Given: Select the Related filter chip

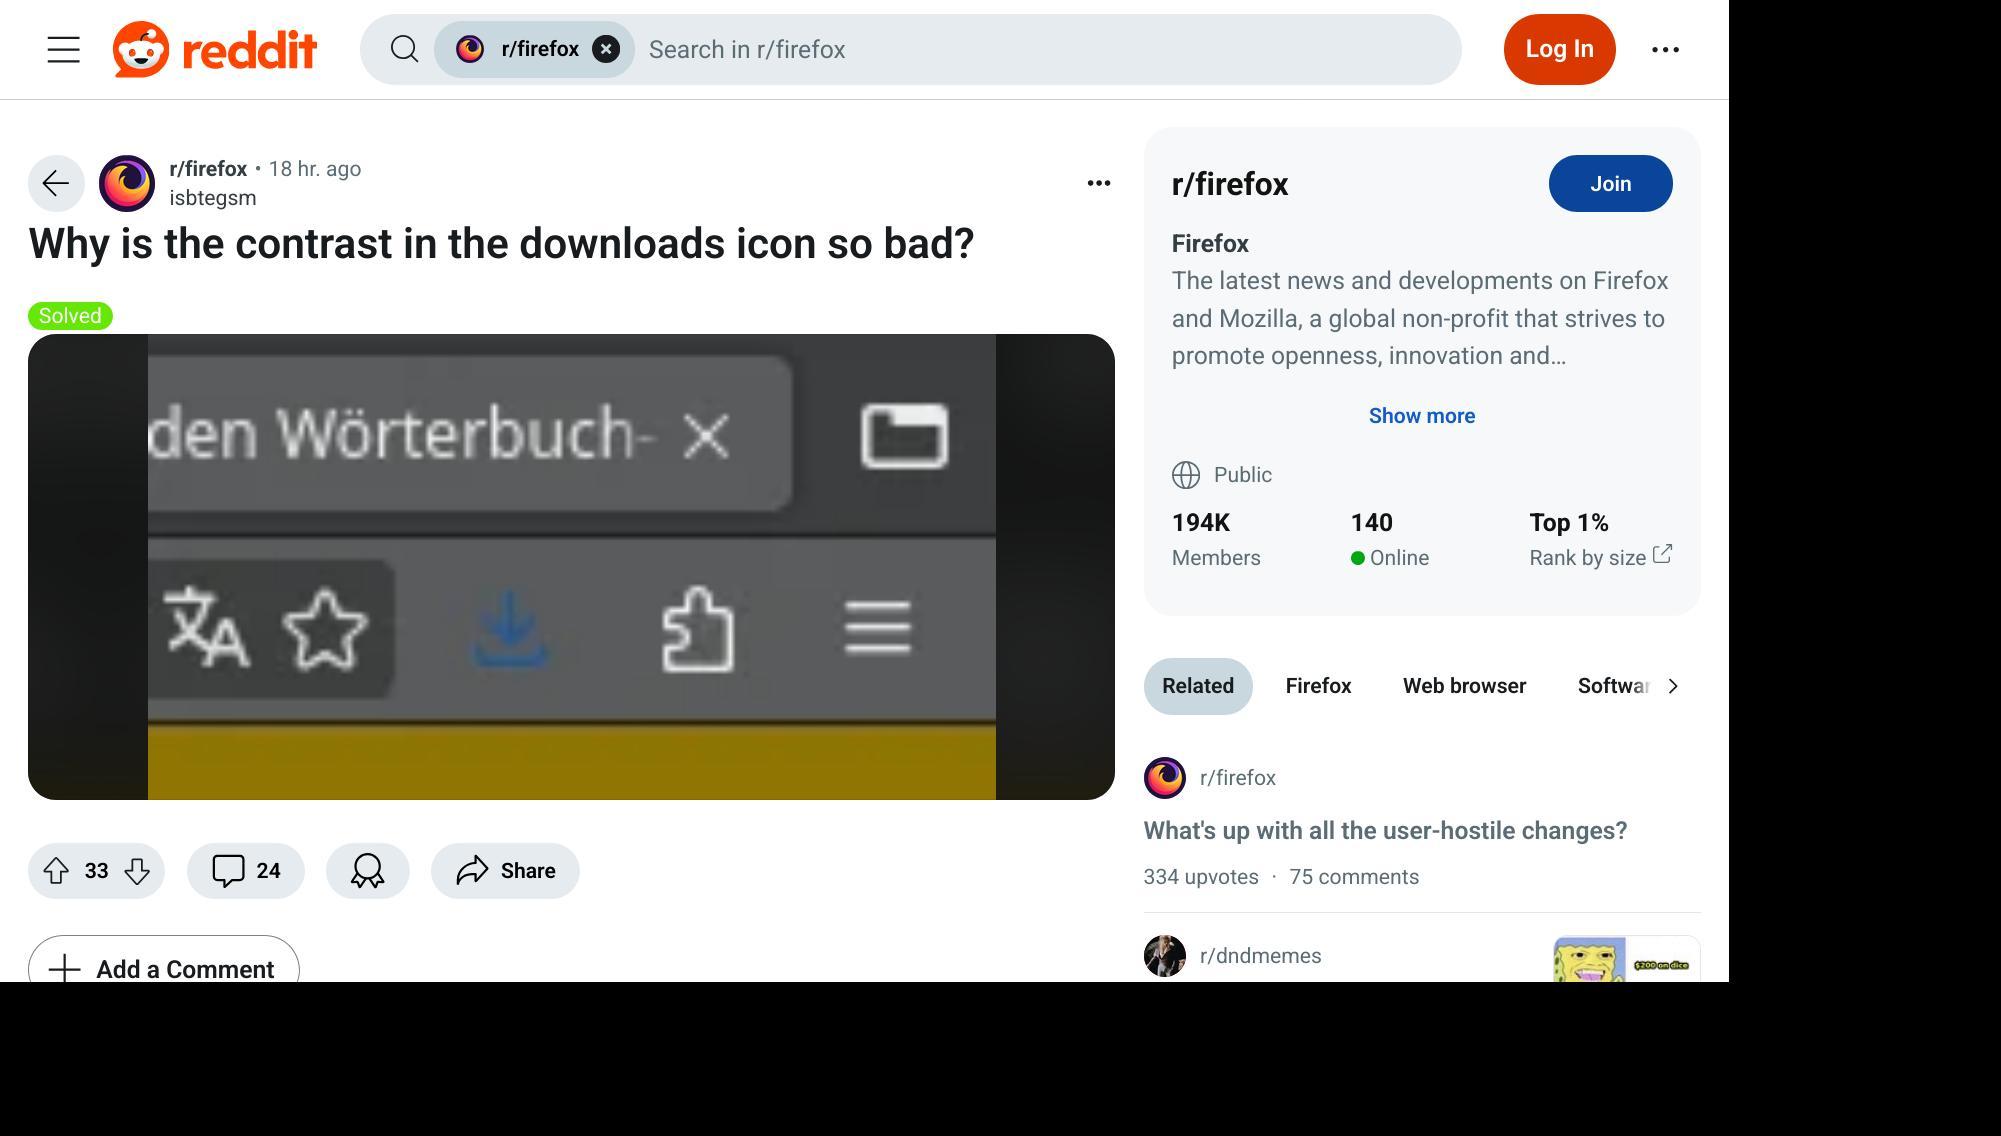Looking at the screenshot, I should point(1197,686).
